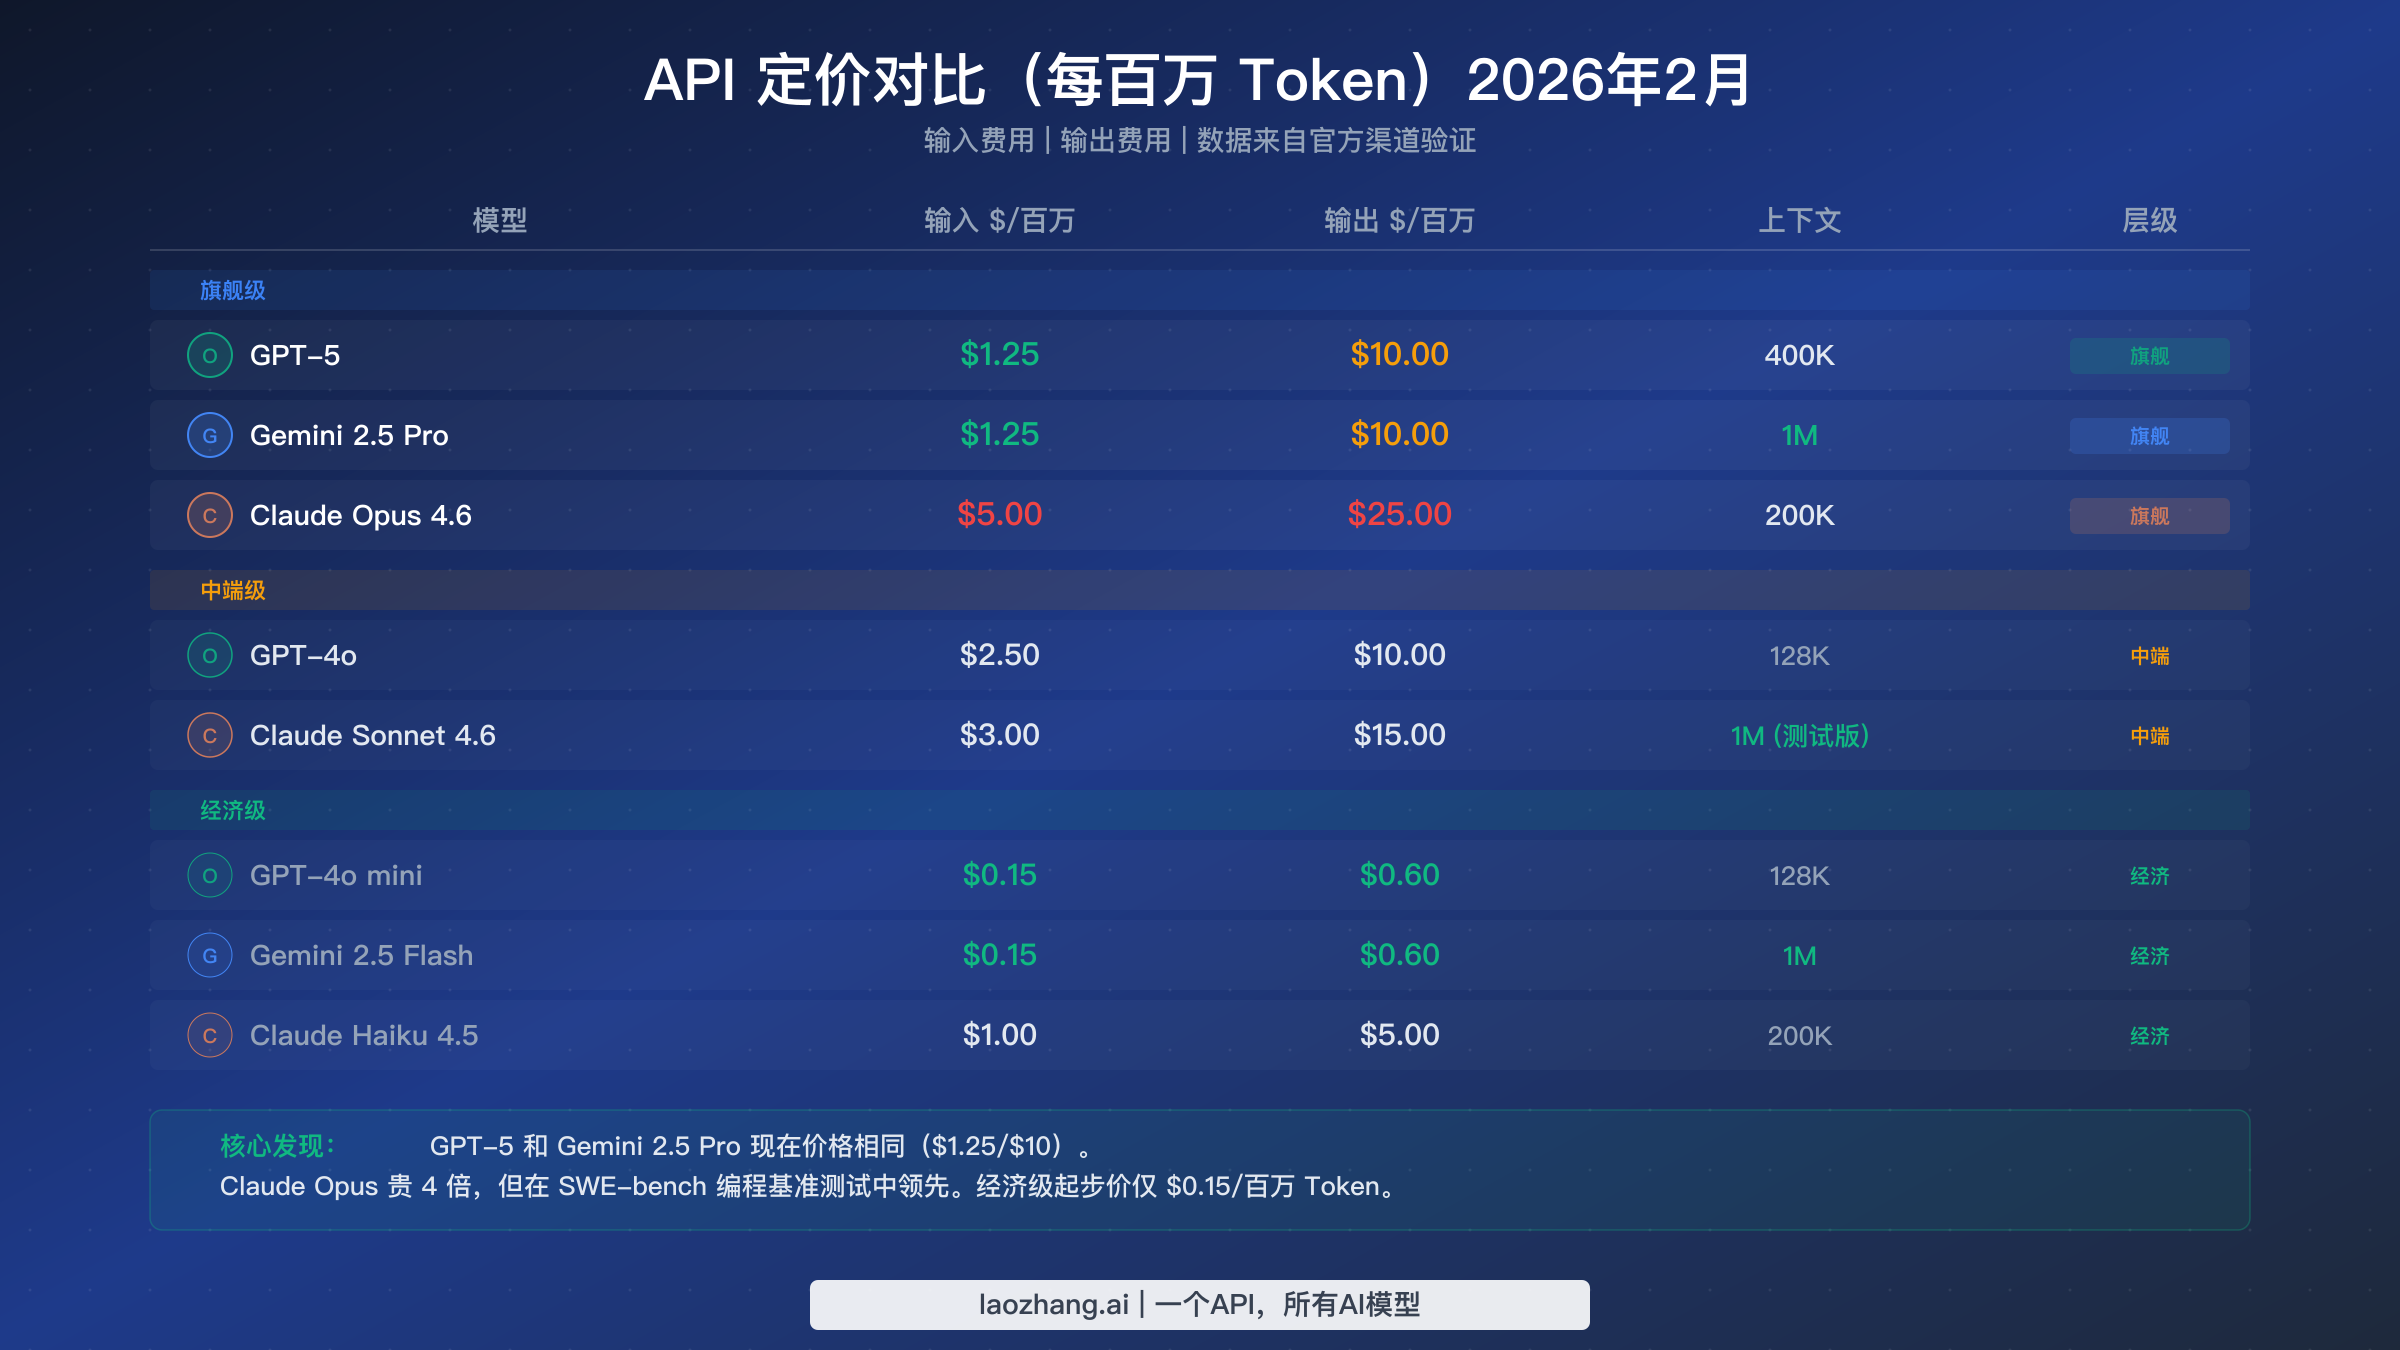Click the Gemini 2.5 Flash logo icon

[209, 955]
